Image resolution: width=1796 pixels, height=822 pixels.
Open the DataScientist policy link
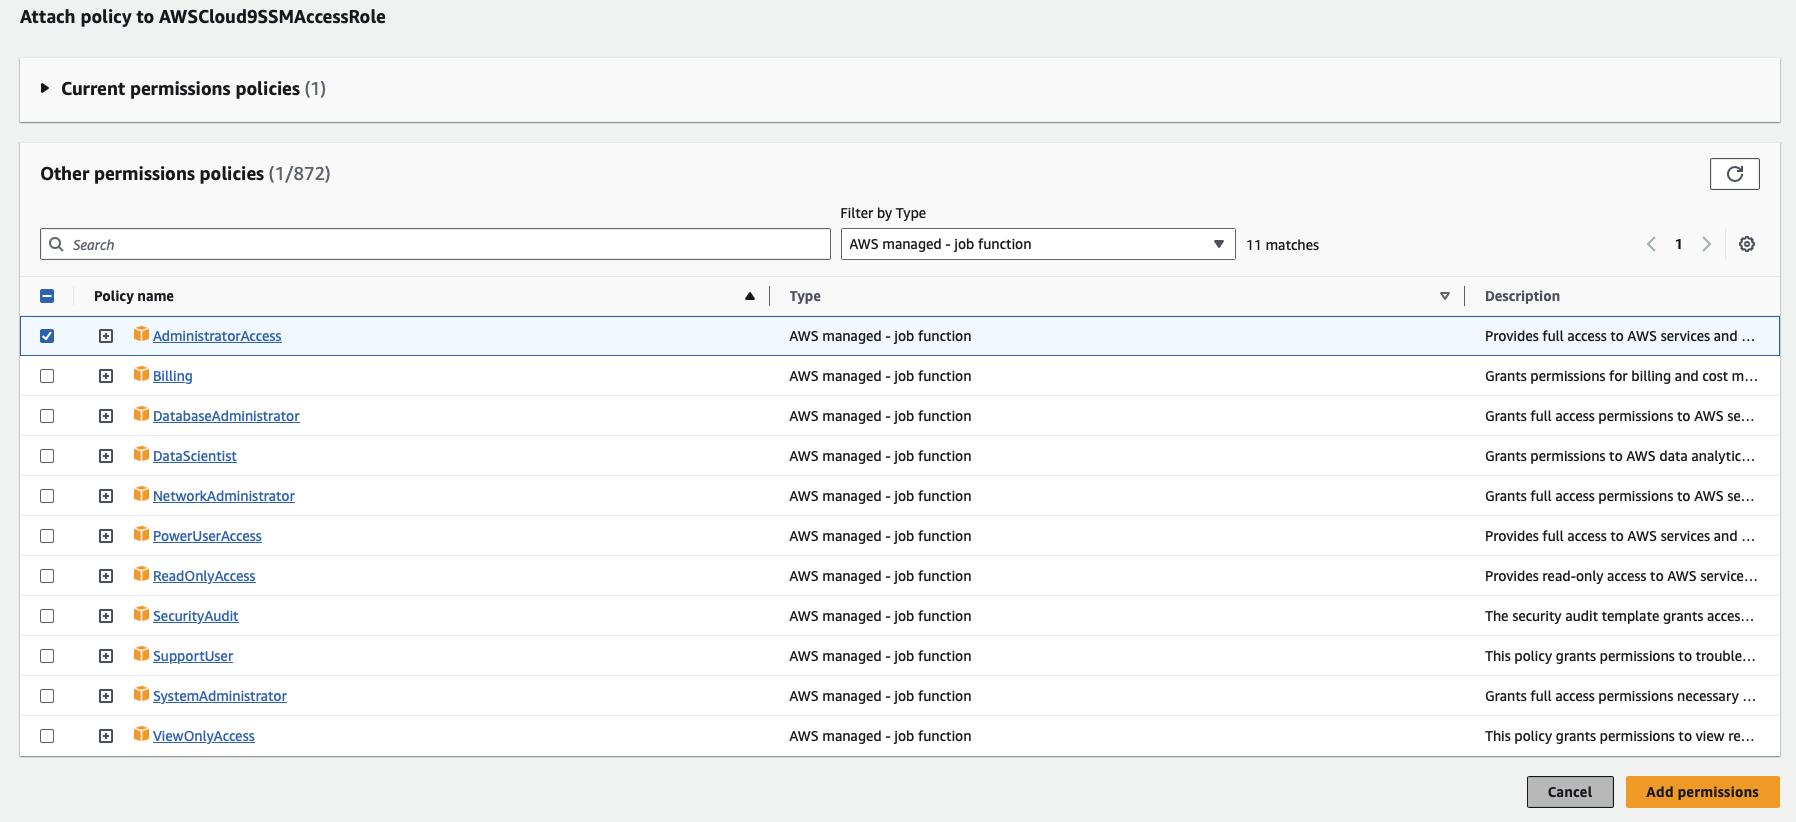click(195, 456)
